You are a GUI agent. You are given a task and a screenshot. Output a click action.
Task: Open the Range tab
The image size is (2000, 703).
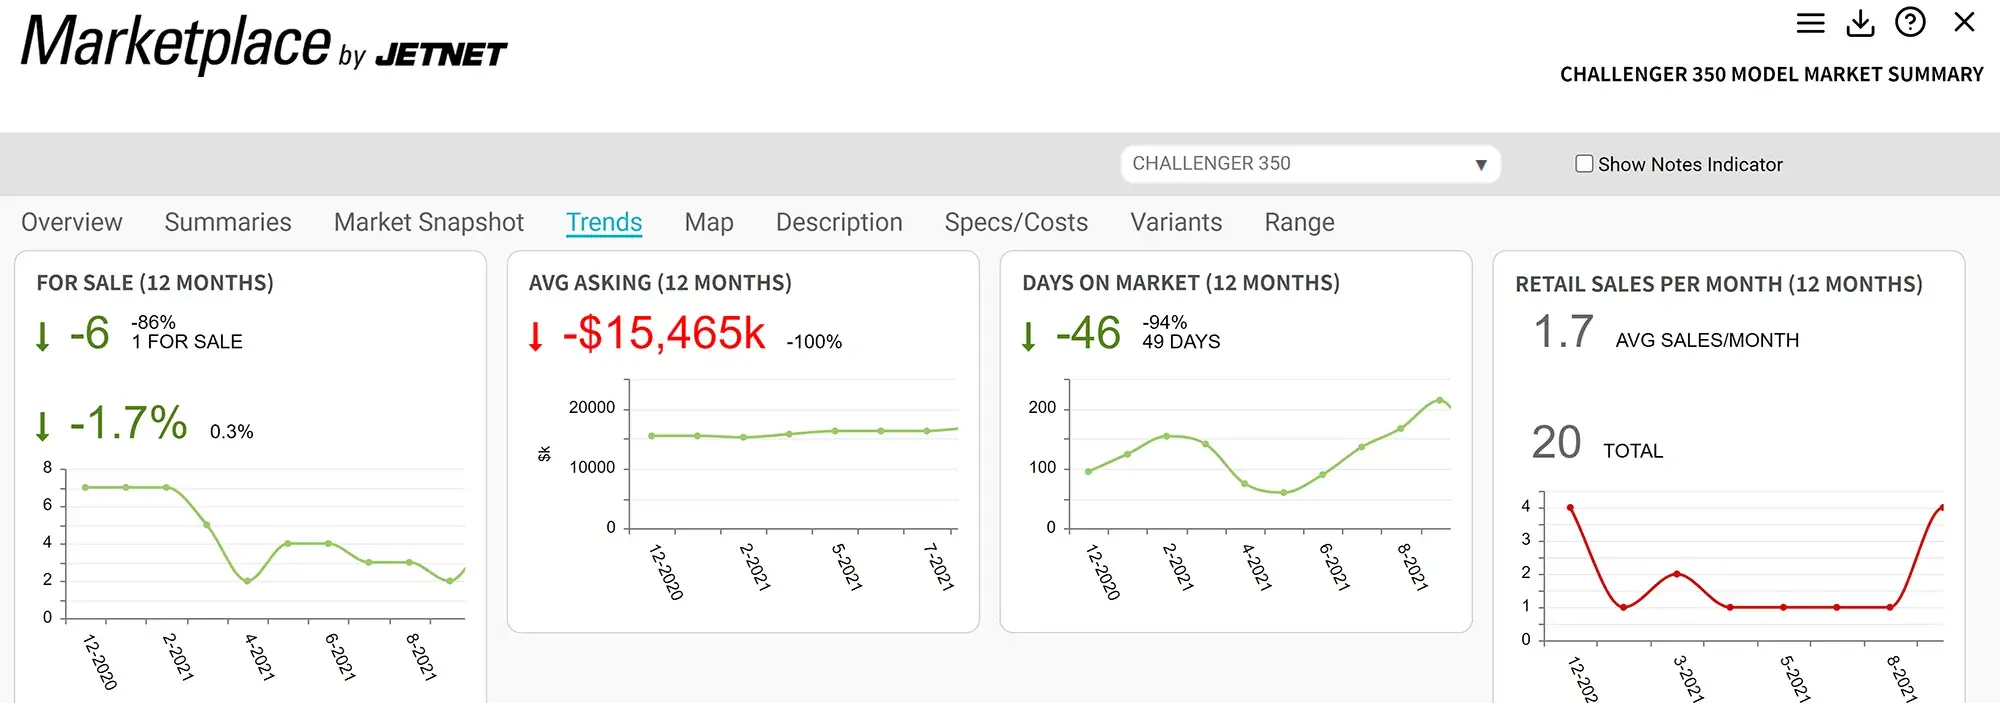coord(1299,222)
